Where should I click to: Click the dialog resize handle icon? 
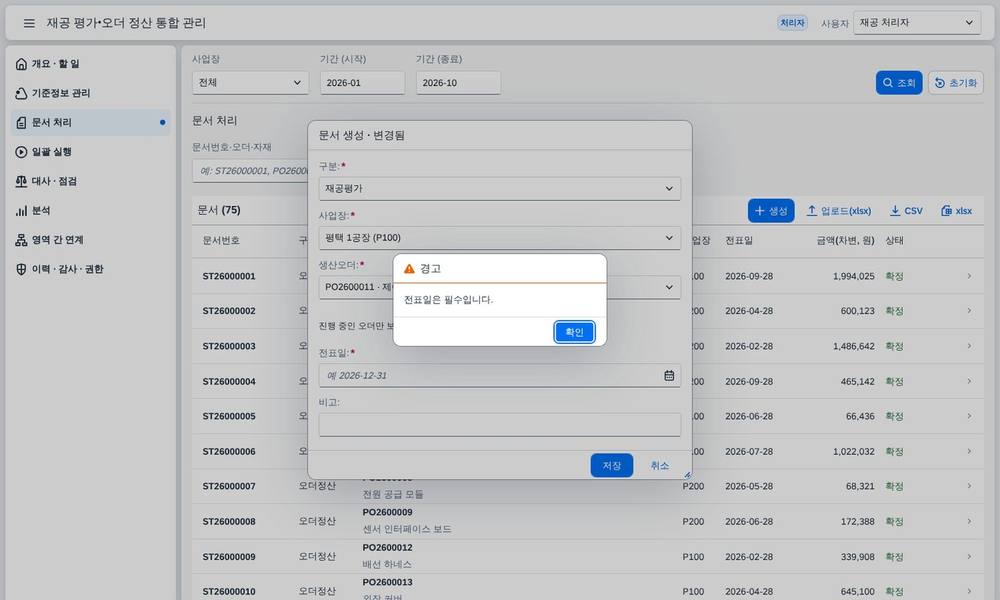click(x=688, y=474)
